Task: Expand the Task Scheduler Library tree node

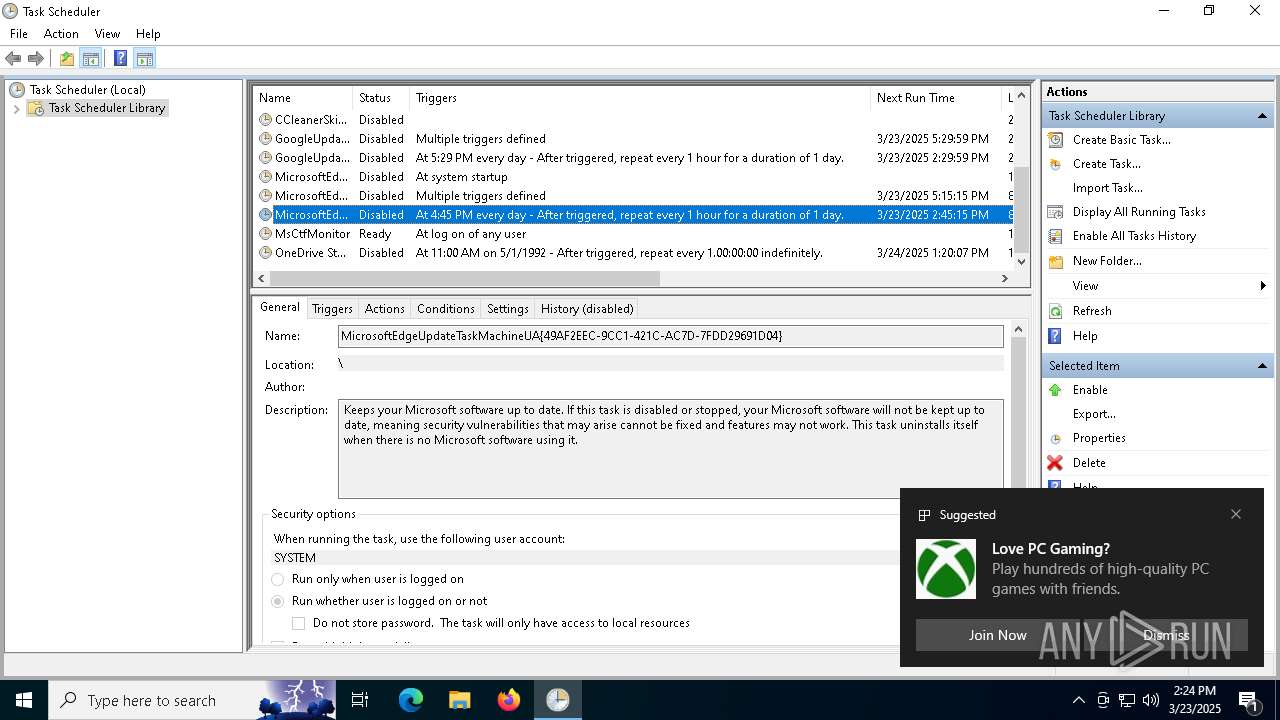Action: click(17, 108)
